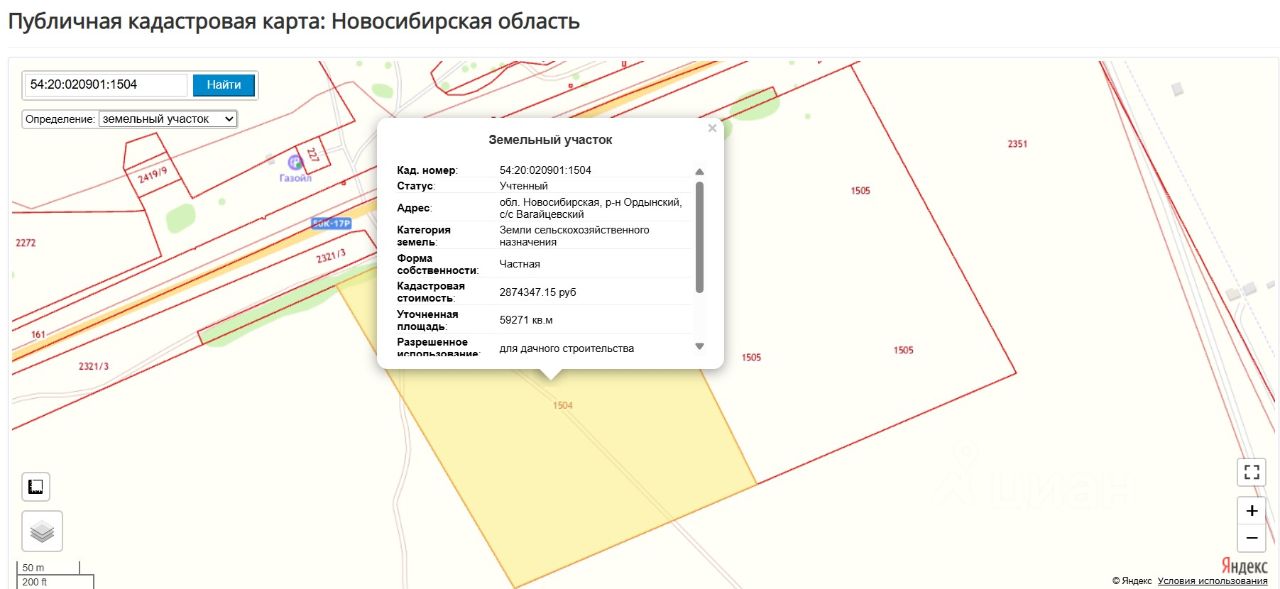Click cadastral number 54:20:020901:1504 in popup
1280x589 pixels.
click(x=545, y=170)
